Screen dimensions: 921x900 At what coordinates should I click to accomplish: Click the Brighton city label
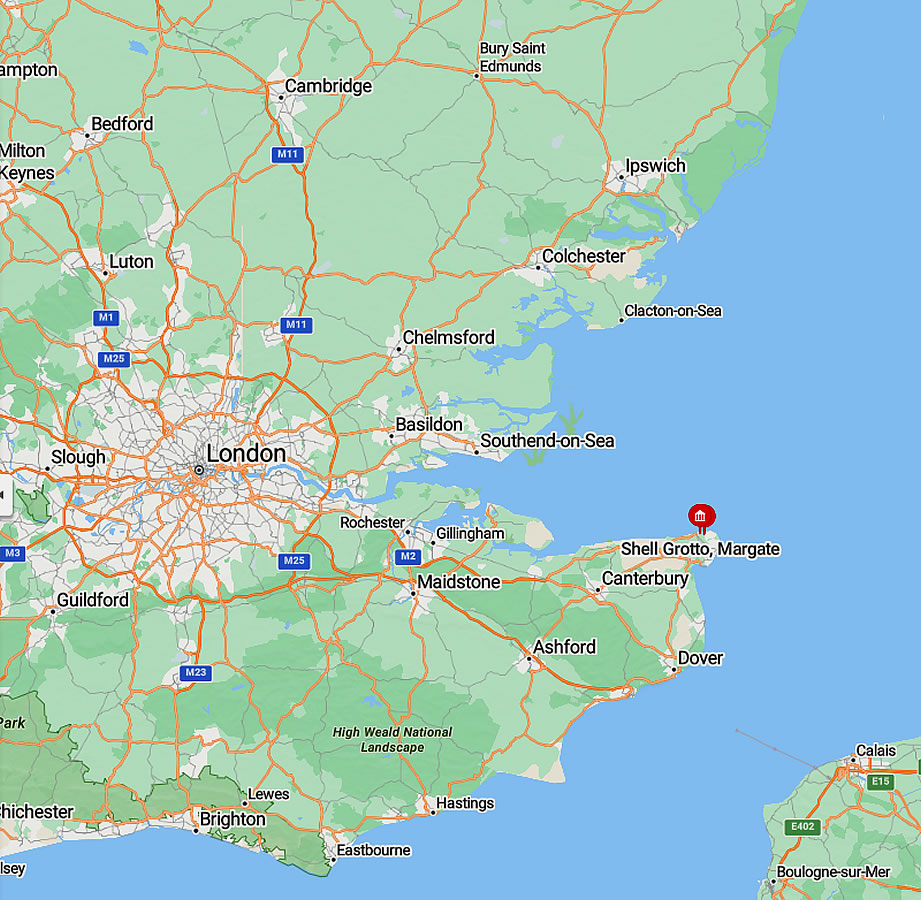(233, 820)
